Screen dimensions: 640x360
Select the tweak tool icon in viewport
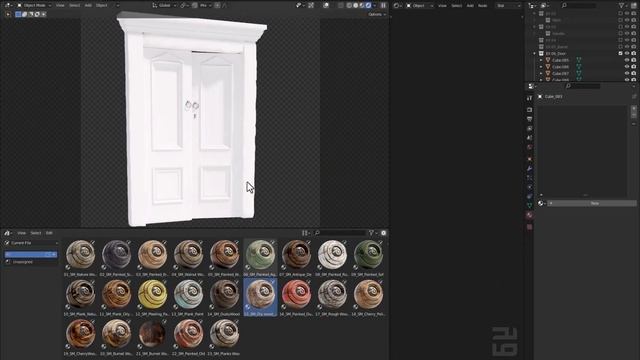click(8, 14)
